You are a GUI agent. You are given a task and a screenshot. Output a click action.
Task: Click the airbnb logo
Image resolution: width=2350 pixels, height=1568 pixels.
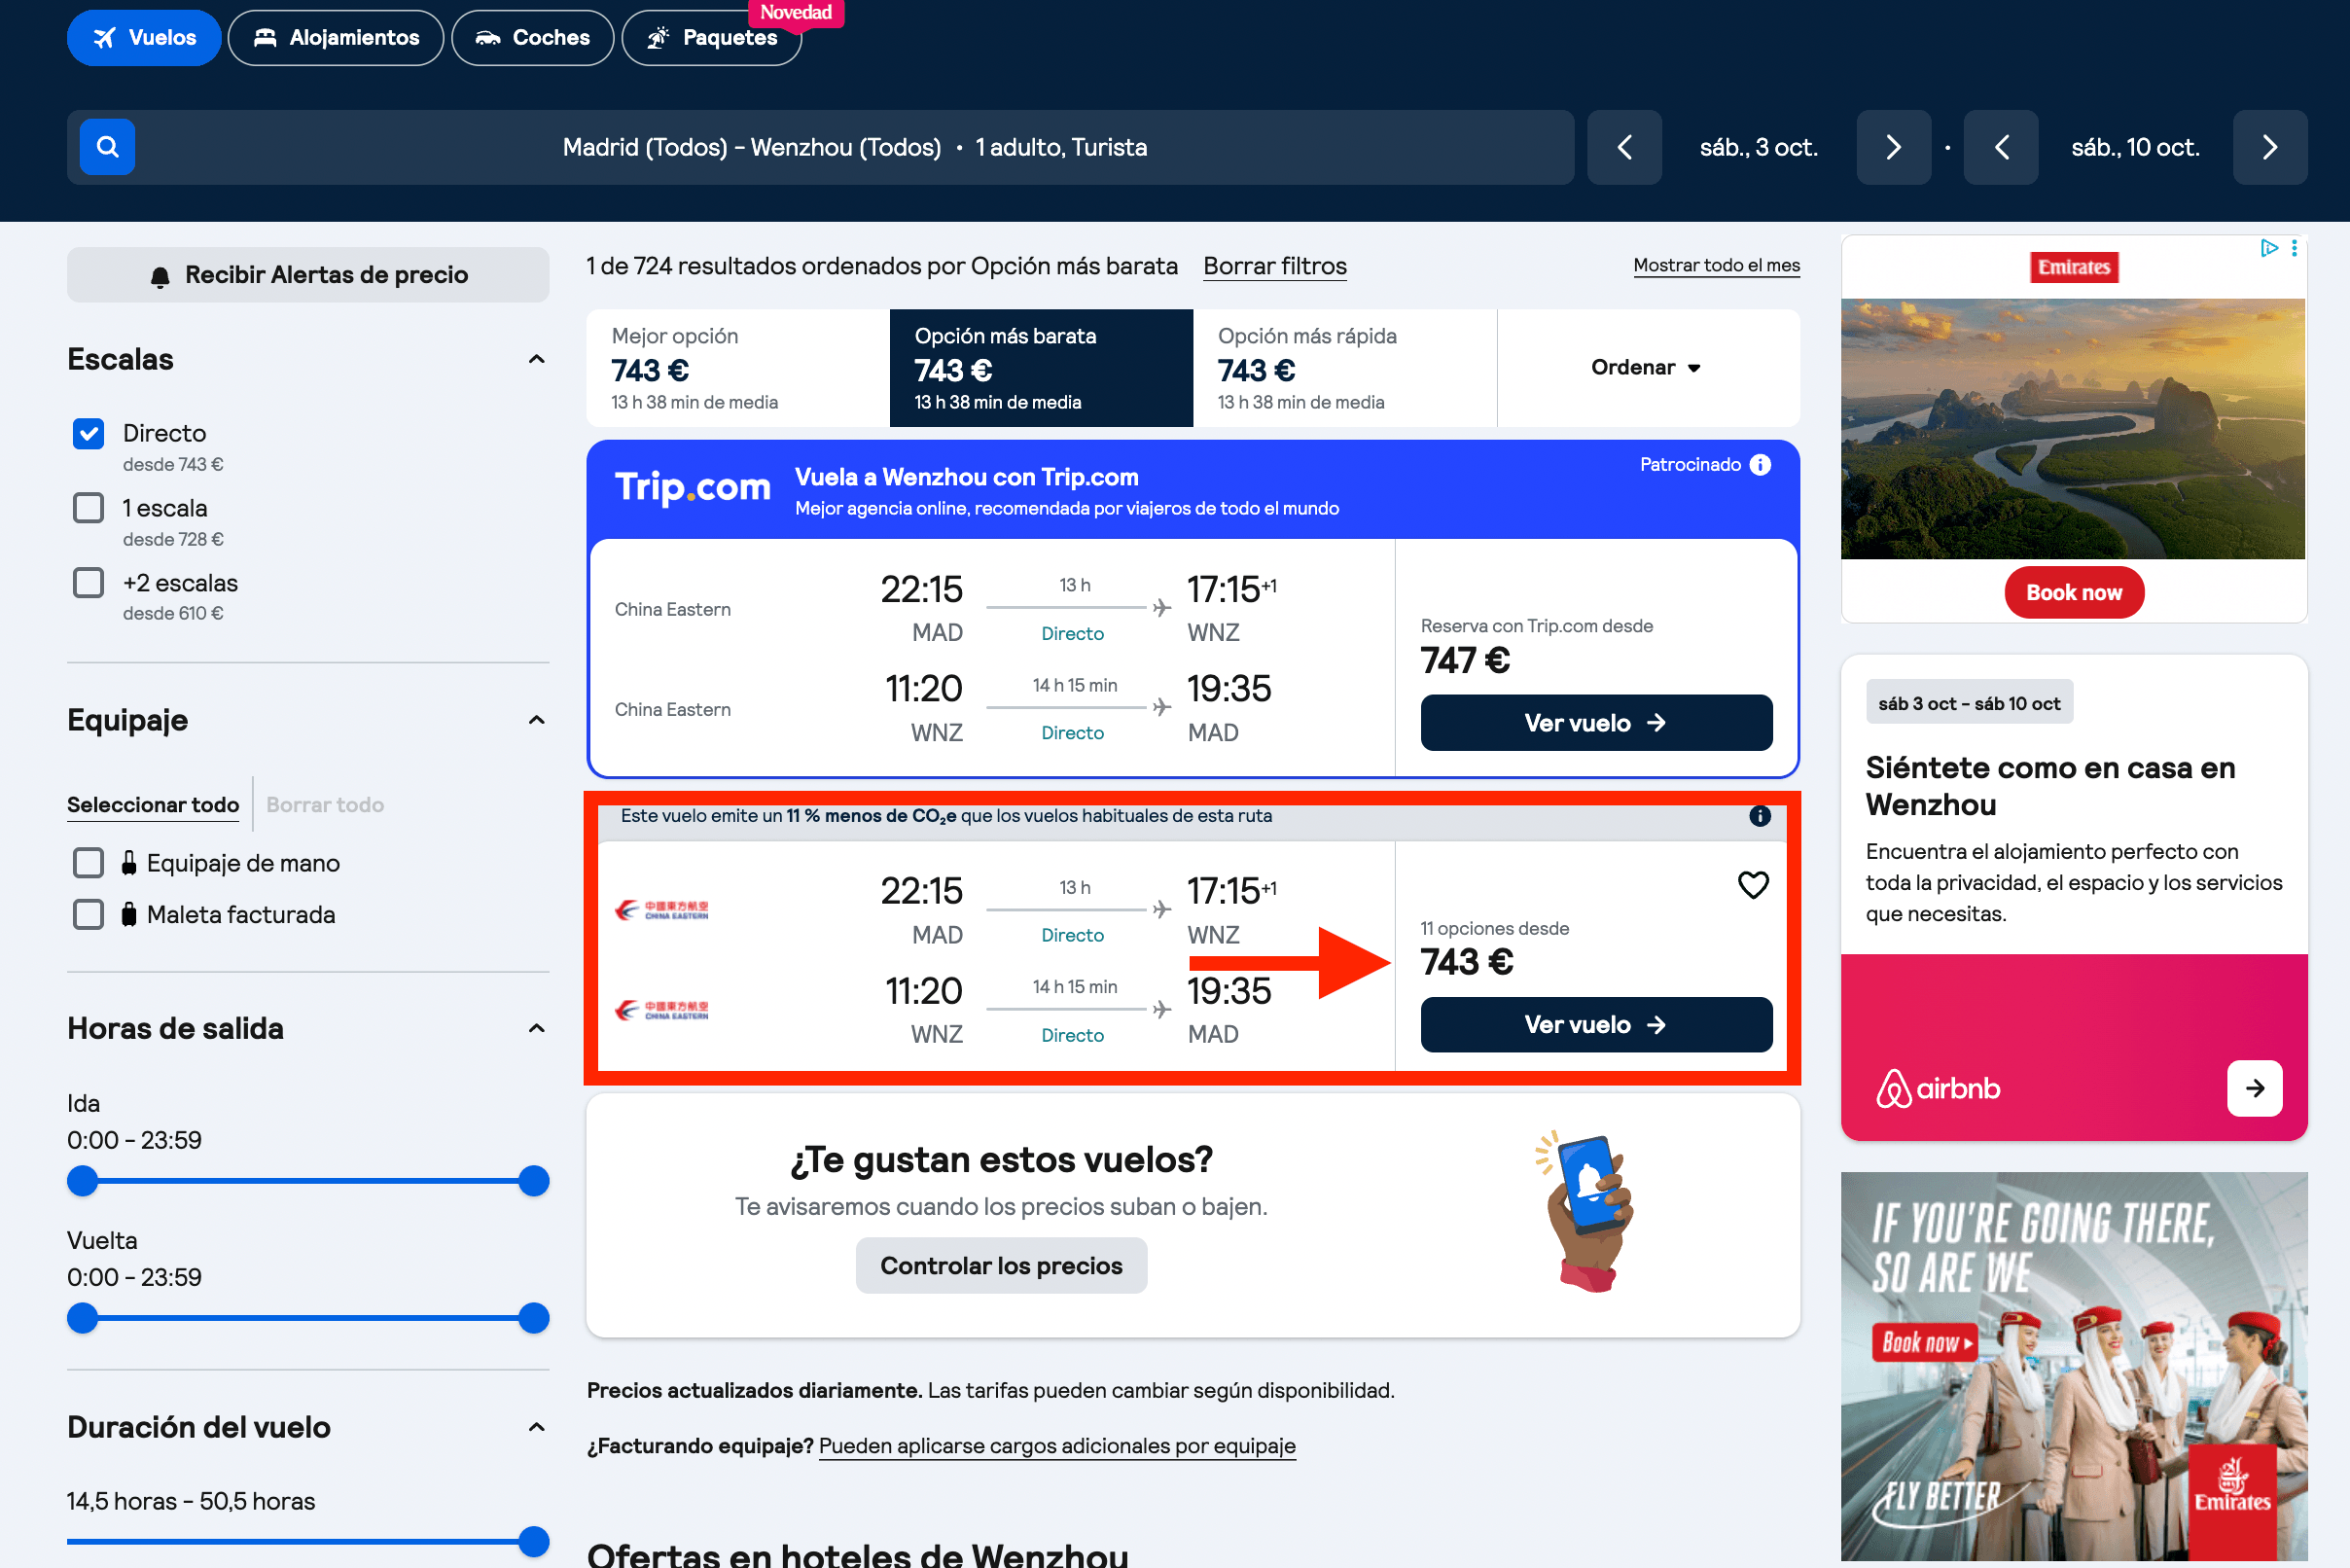click(x=1938, y=1088)
